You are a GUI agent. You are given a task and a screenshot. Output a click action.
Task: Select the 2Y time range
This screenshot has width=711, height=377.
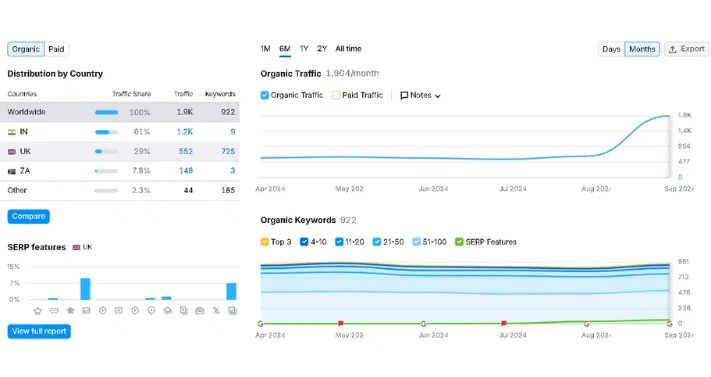pyautogui.click(x=322, y=49)
